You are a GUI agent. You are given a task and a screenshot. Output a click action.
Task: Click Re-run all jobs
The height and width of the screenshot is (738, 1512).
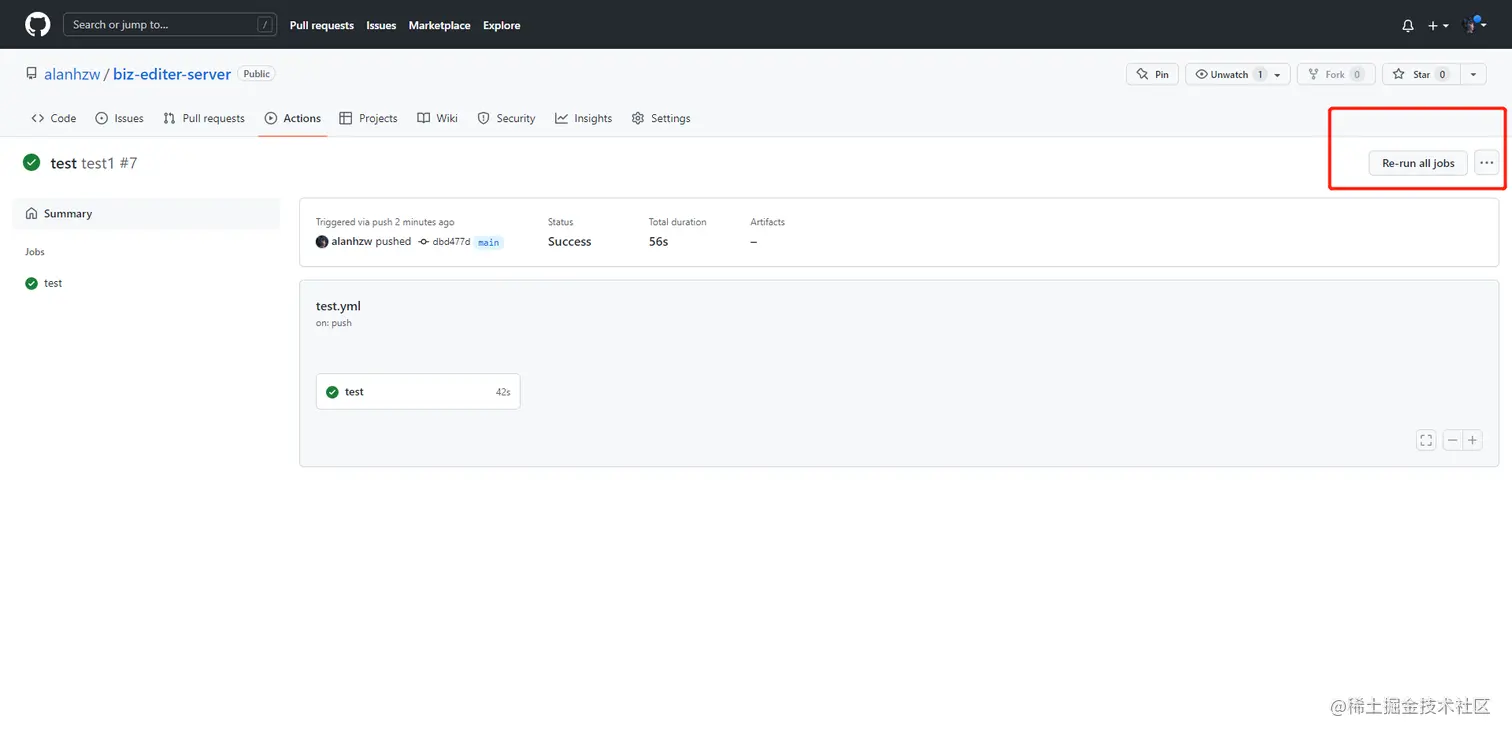1418,163
